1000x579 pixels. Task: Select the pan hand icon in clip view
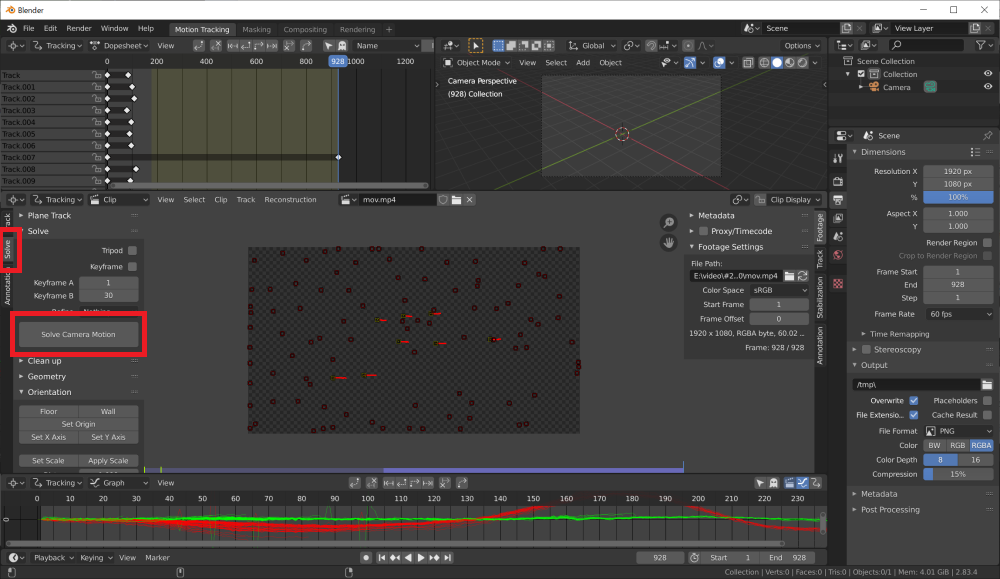coord(668,242)
